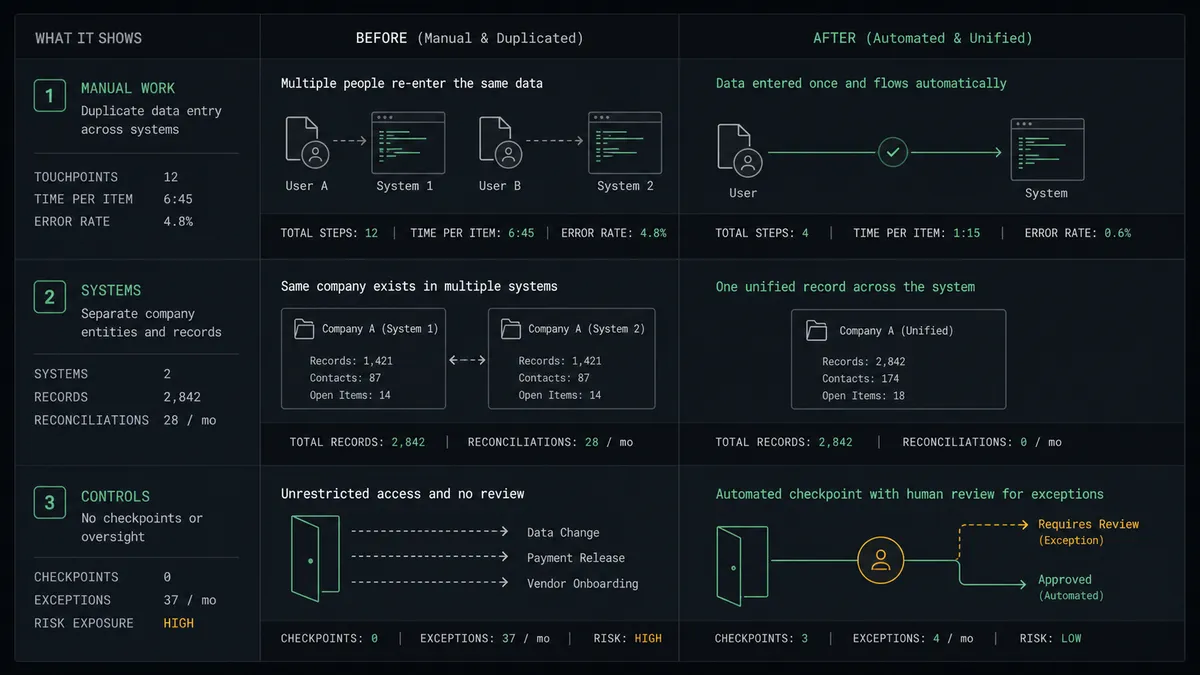Click the User A document icon
Screen dimensions: 1200x675
click(306, 142)
